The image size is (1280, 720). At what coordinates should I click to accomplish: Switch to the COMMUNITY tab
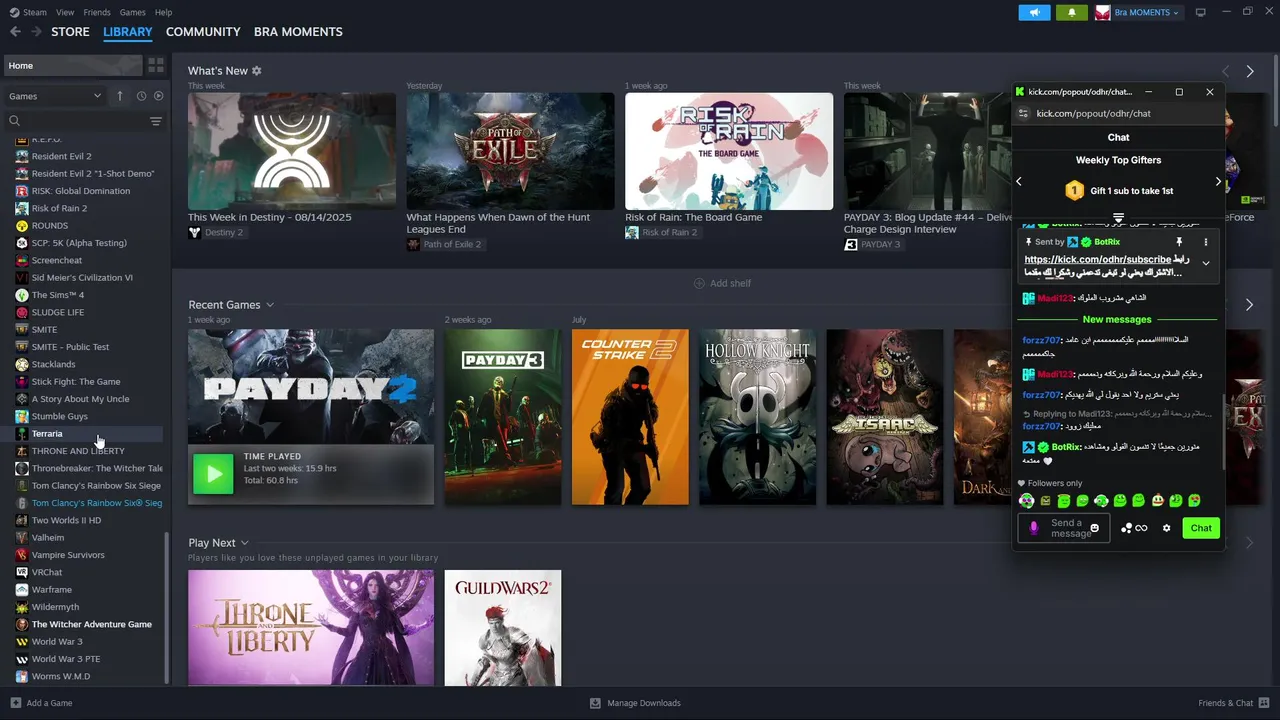pos(203,32)
